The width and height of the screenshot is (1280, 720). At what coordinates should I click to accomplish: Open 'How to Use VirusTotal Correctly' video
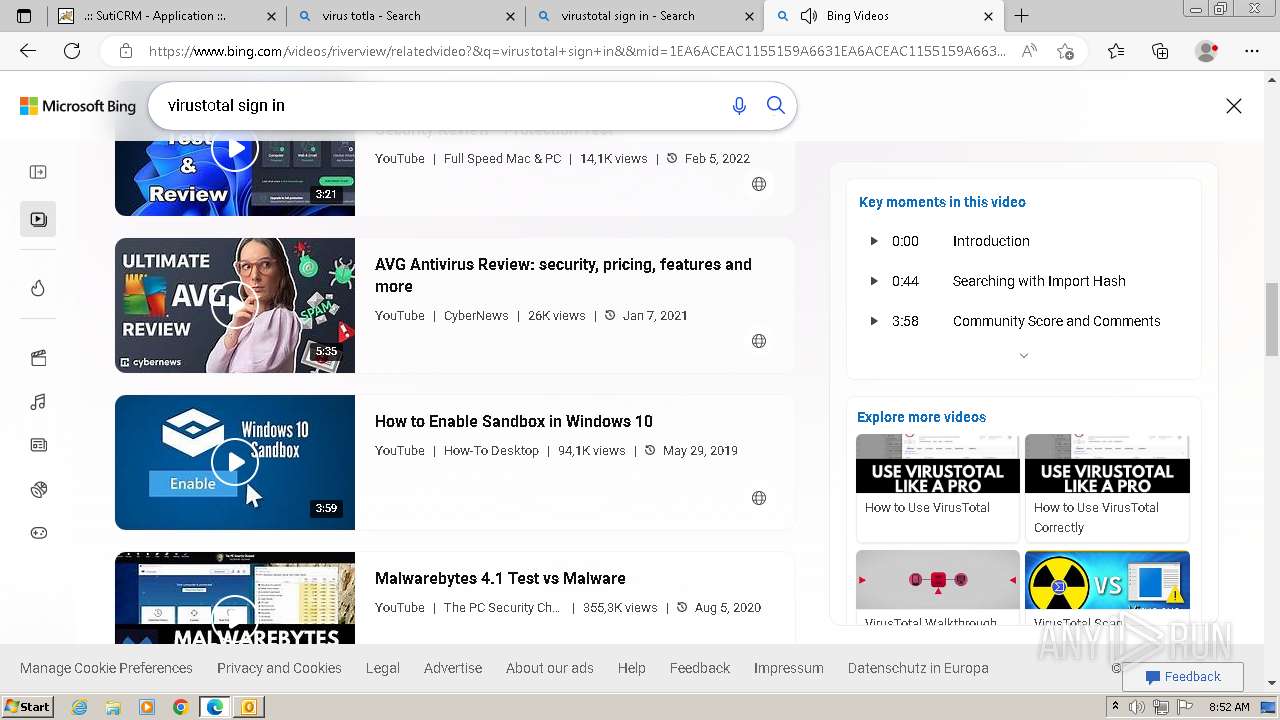point(1107,487)
